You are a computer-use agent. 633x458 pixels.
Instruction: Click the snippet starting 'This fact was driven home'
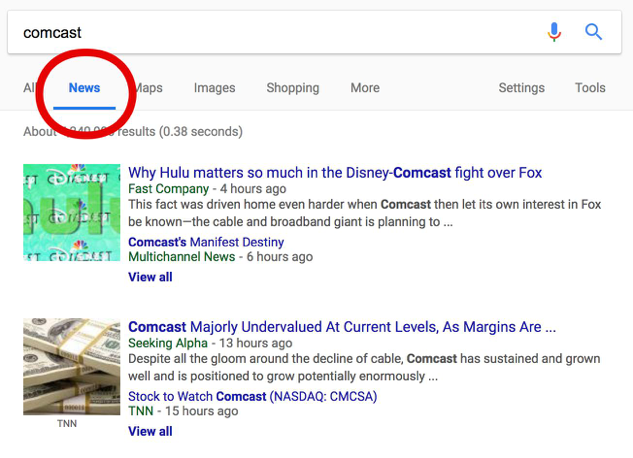pyautogui.click(x=365, y=213)
